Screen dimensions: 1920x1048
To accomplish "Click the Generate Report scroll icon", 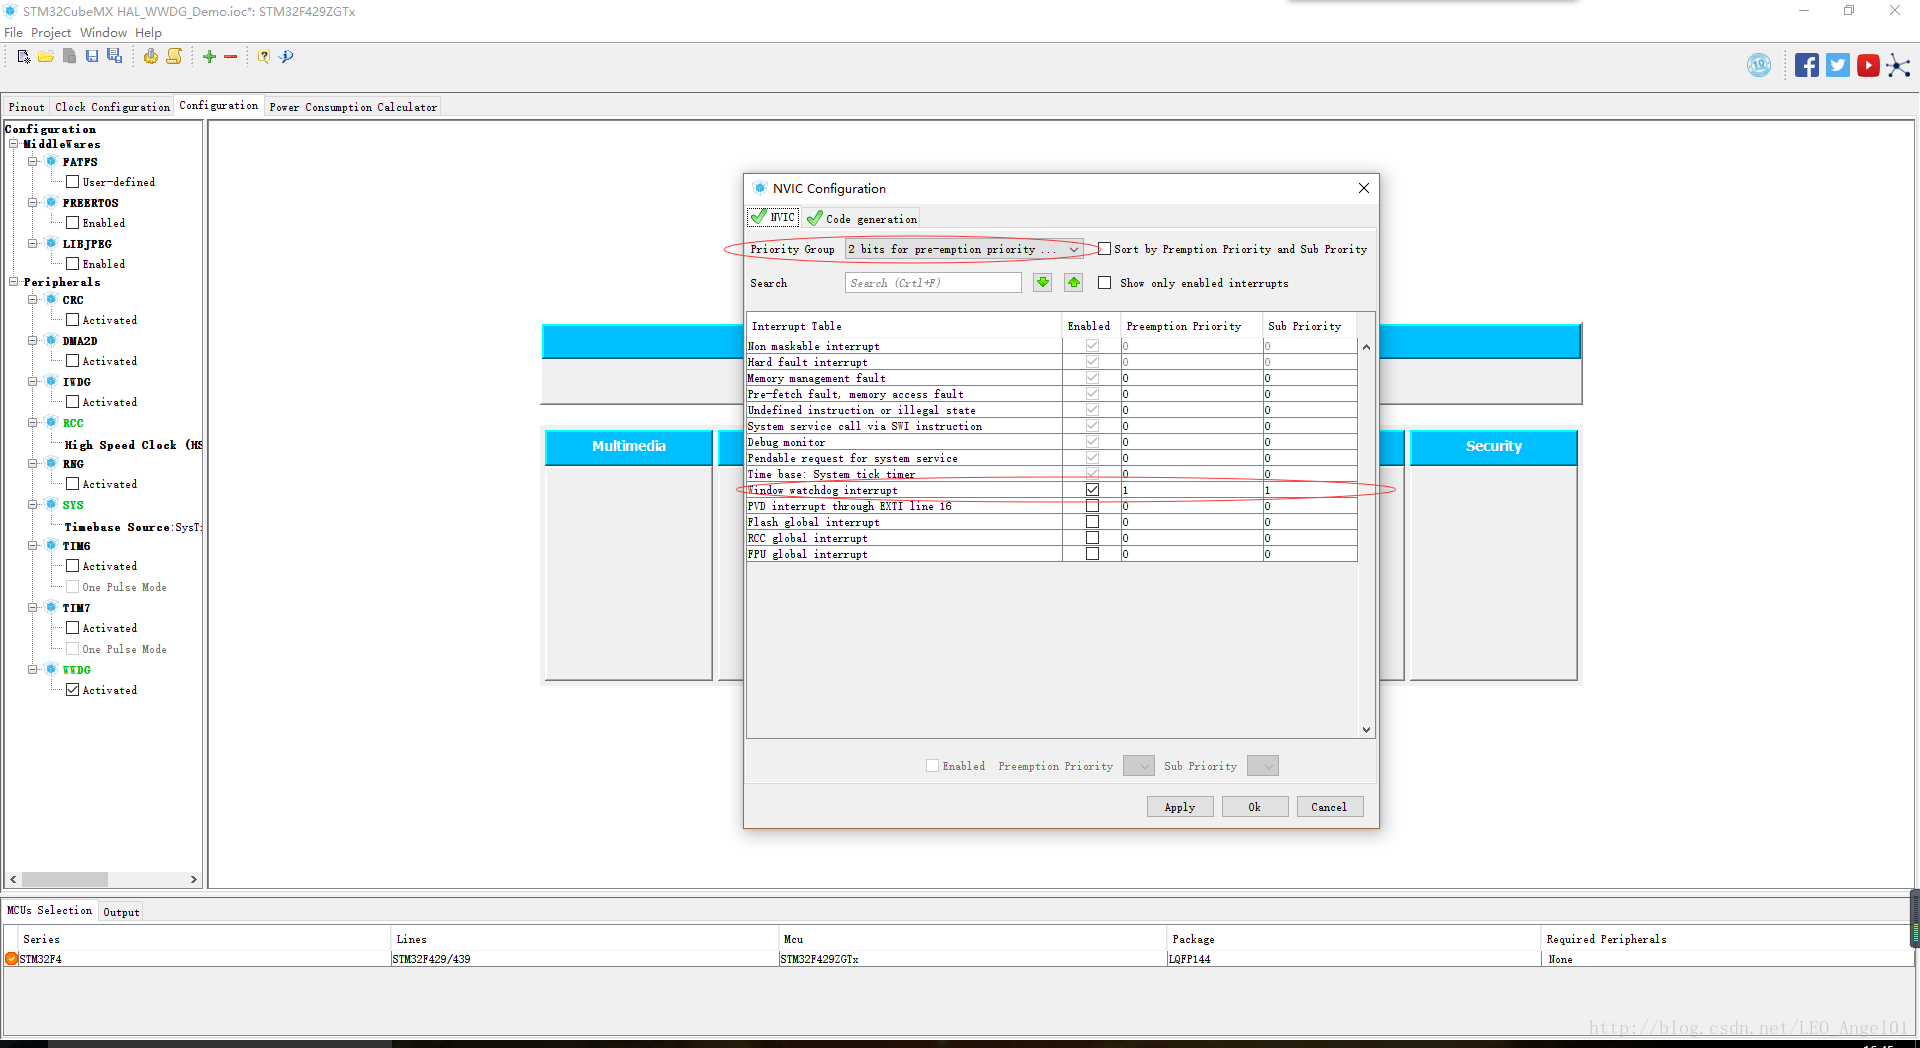I will coord(174,57).
